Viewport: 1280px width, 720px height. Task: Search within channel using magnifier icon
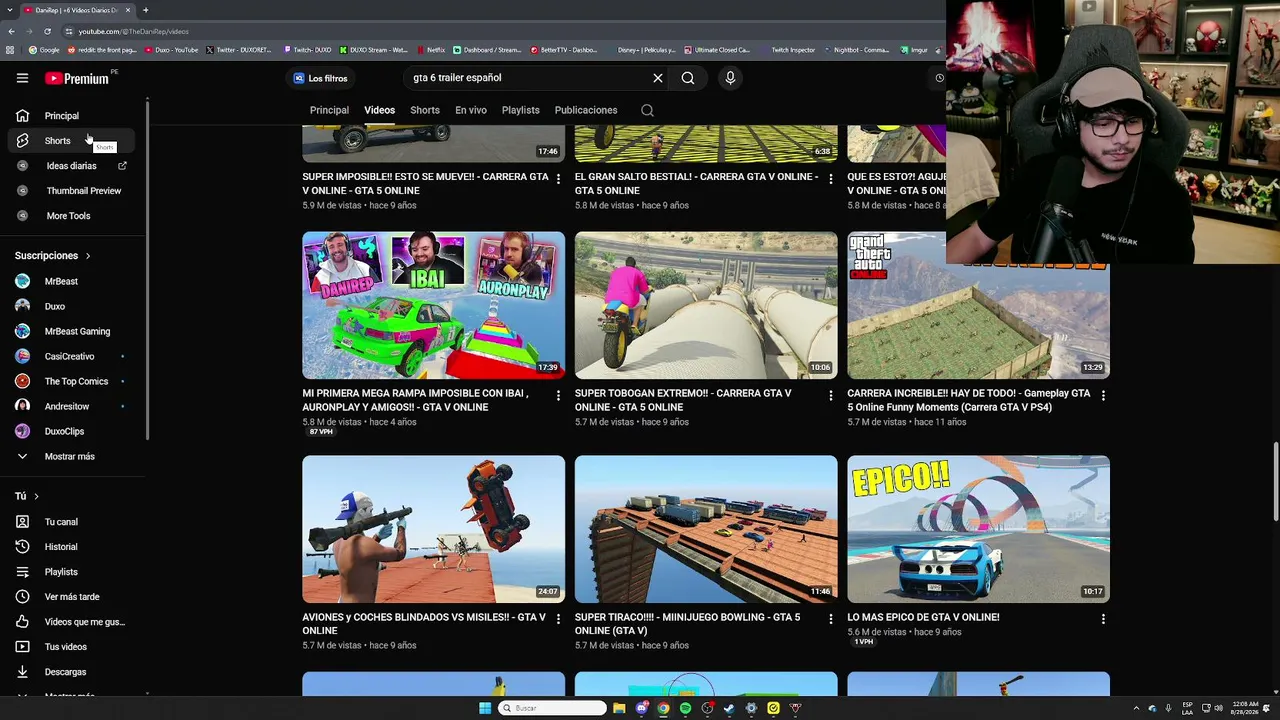coord(647,110)
